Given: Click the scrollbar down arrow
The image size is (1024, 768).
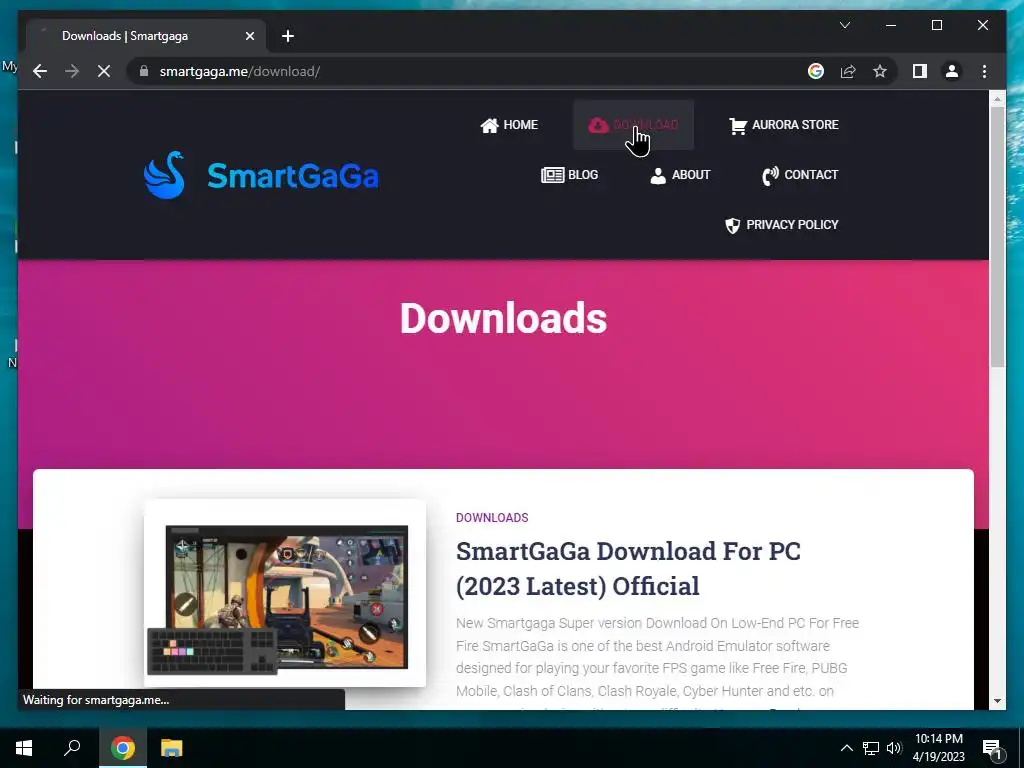Looking at the screenshot, I should point(997,701).
